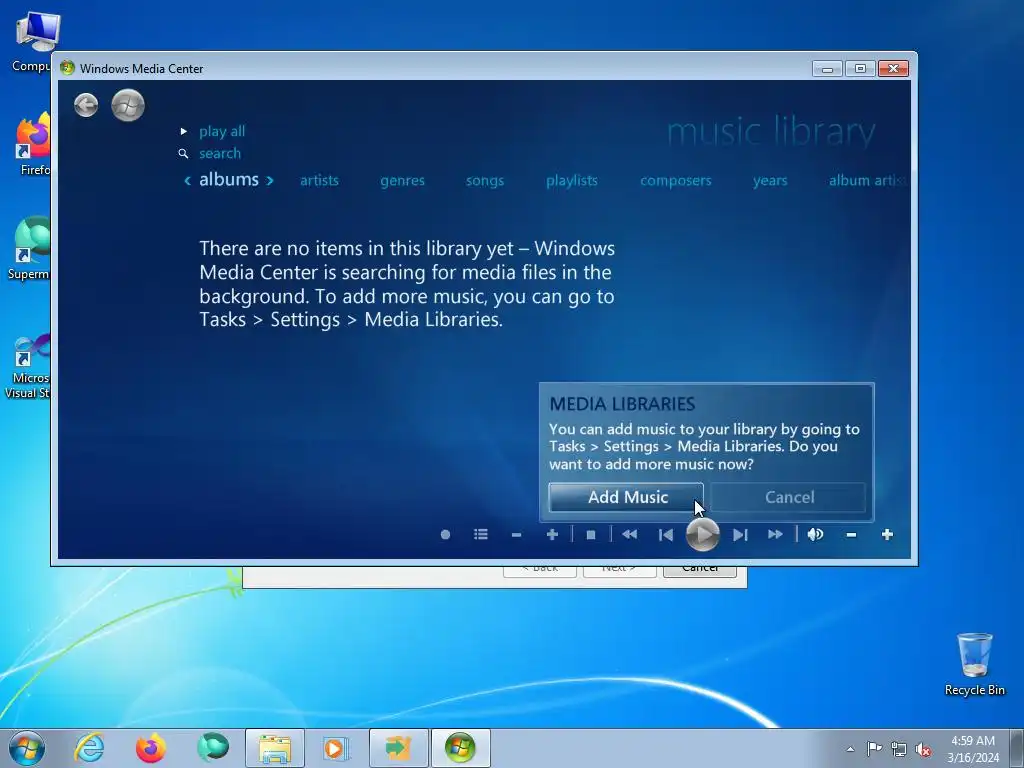Click the rewind button
The width and height of the screenshot is (1024, 768).
(x=630, y=535)
